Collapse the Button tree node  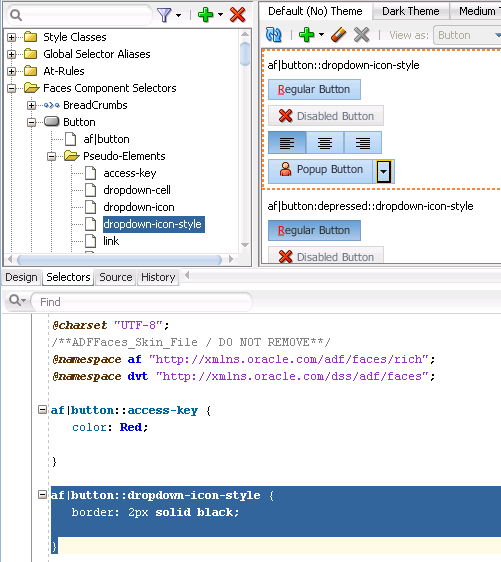click(32, 122)
